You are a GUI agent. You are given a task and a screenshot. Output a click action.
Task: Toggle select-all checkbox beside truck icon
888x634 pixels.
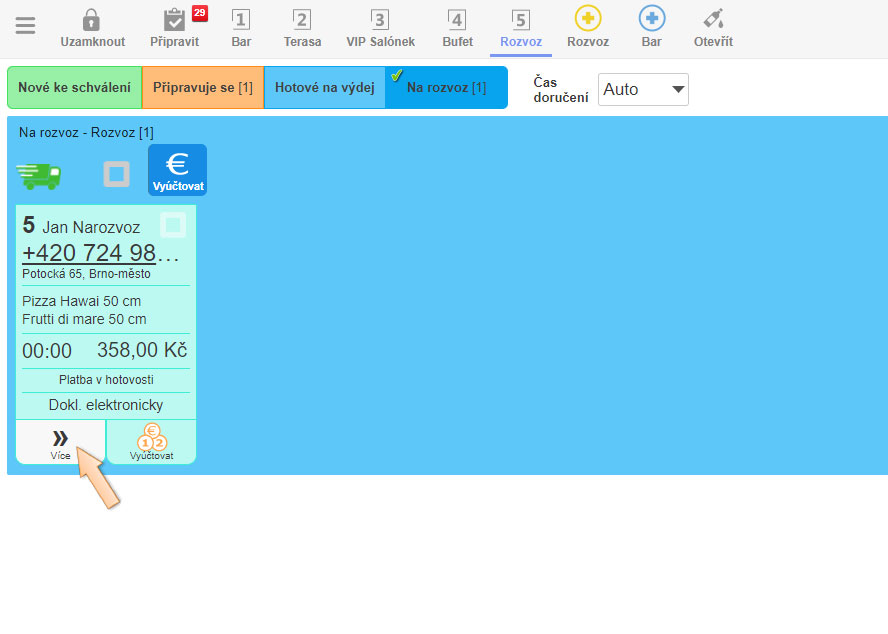pyautogui.click(x=117, y=174)
